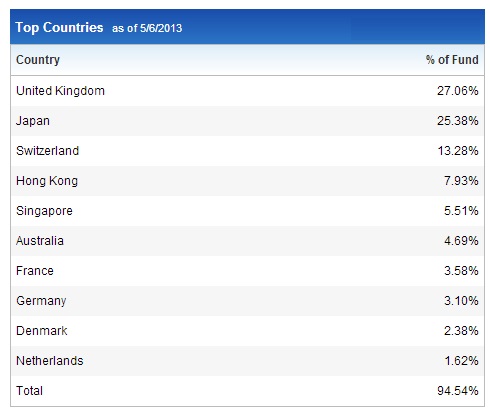This screenshot has height=415, width=490.
Task: Select the United Kingdom row label
Action: [x=60, y=91]
